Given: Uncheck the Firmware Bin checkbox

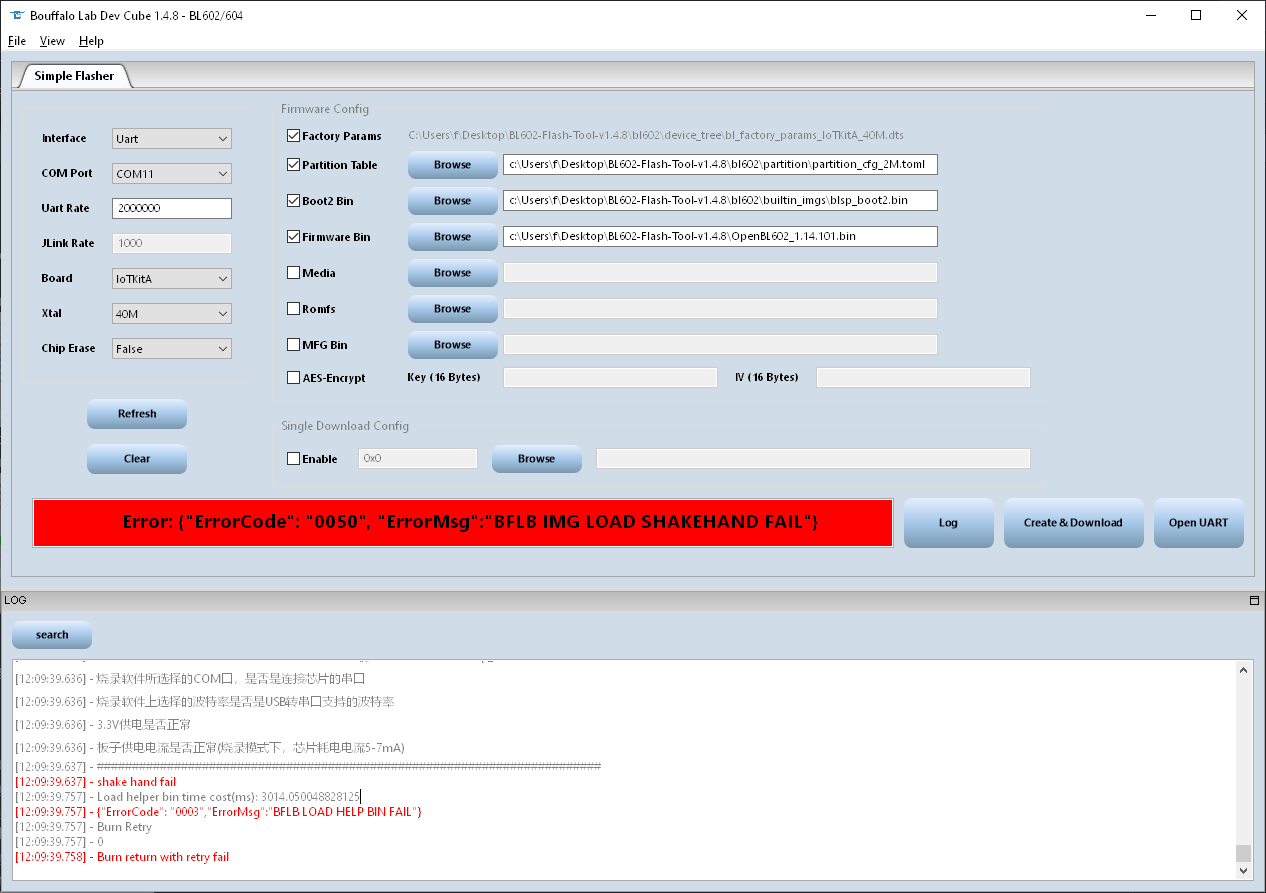Looking at the screenshot, I should [x=293, y=237].
